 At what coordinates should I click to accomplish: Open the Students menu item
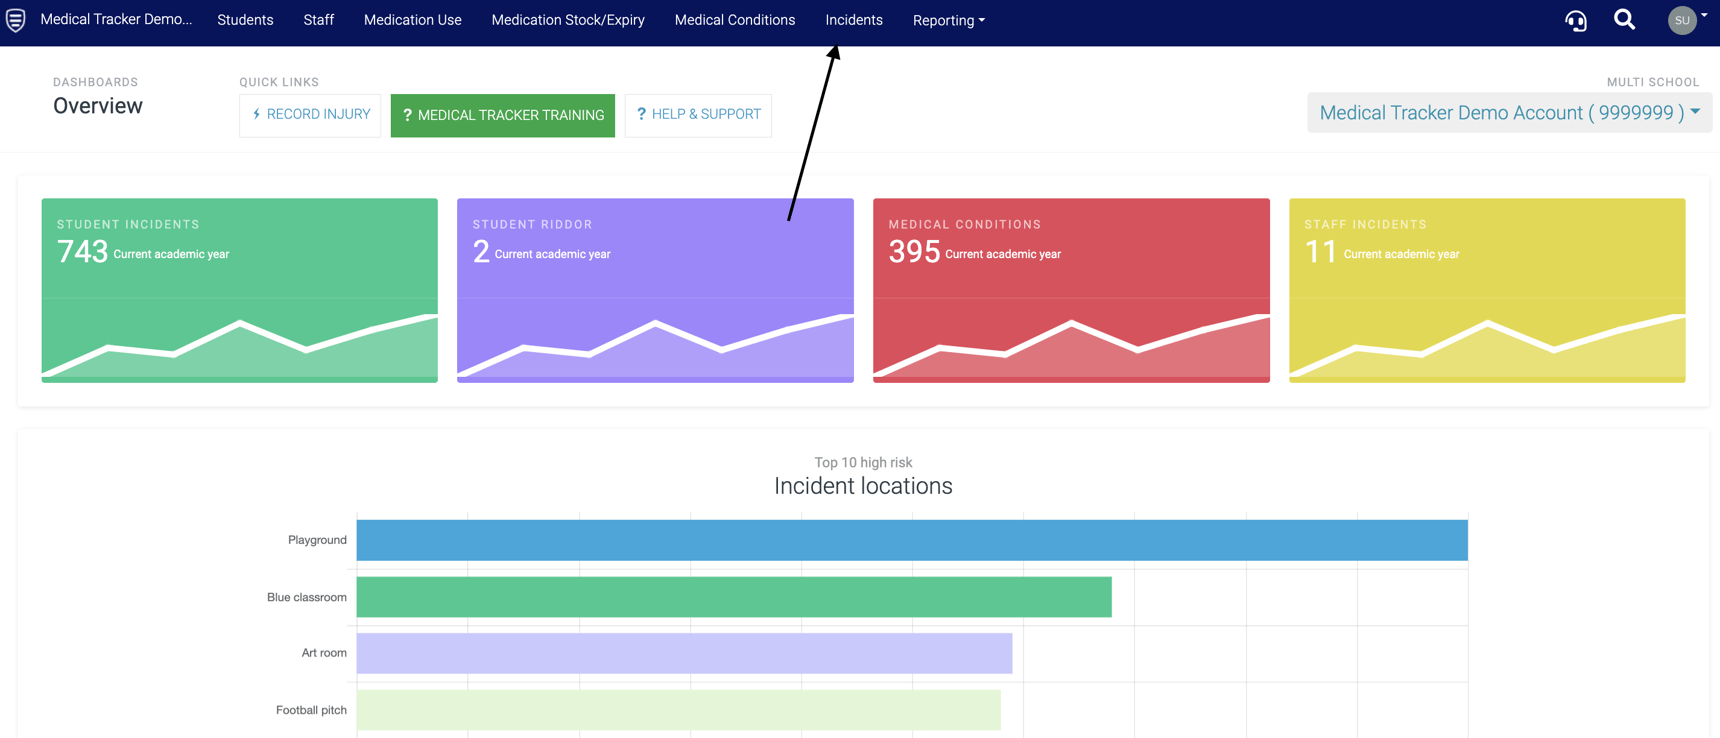tap(245, 20)
